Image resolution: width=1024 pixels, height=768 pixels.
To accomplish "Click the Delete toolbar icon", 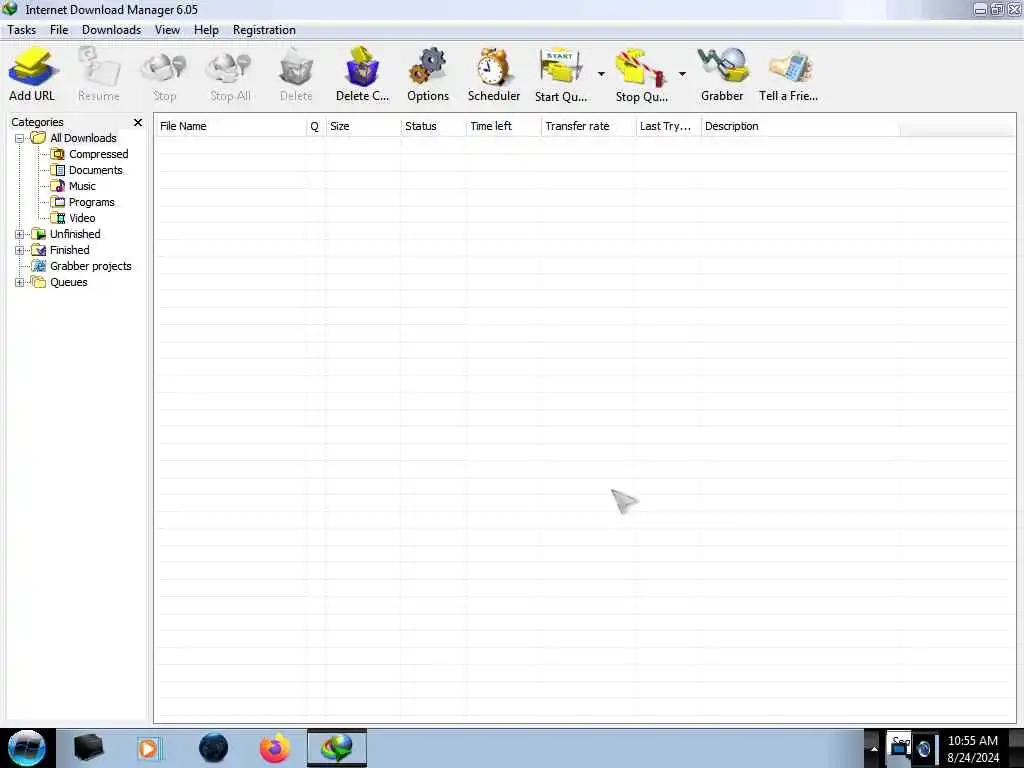I will pyautogui.click(x=296, y=74).
